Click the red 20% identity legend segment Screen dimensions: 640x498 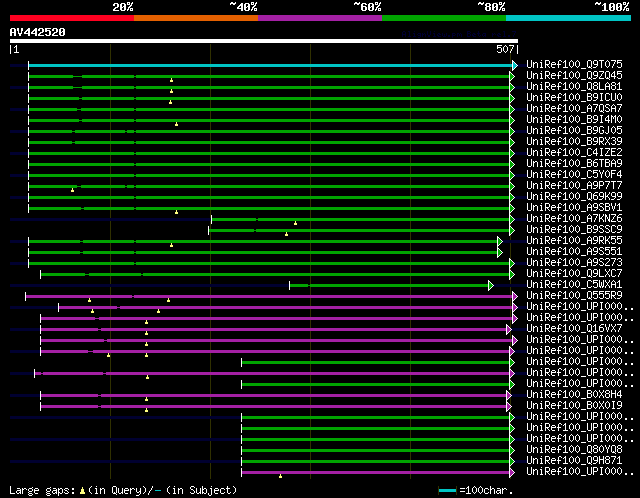coord(71,17)
